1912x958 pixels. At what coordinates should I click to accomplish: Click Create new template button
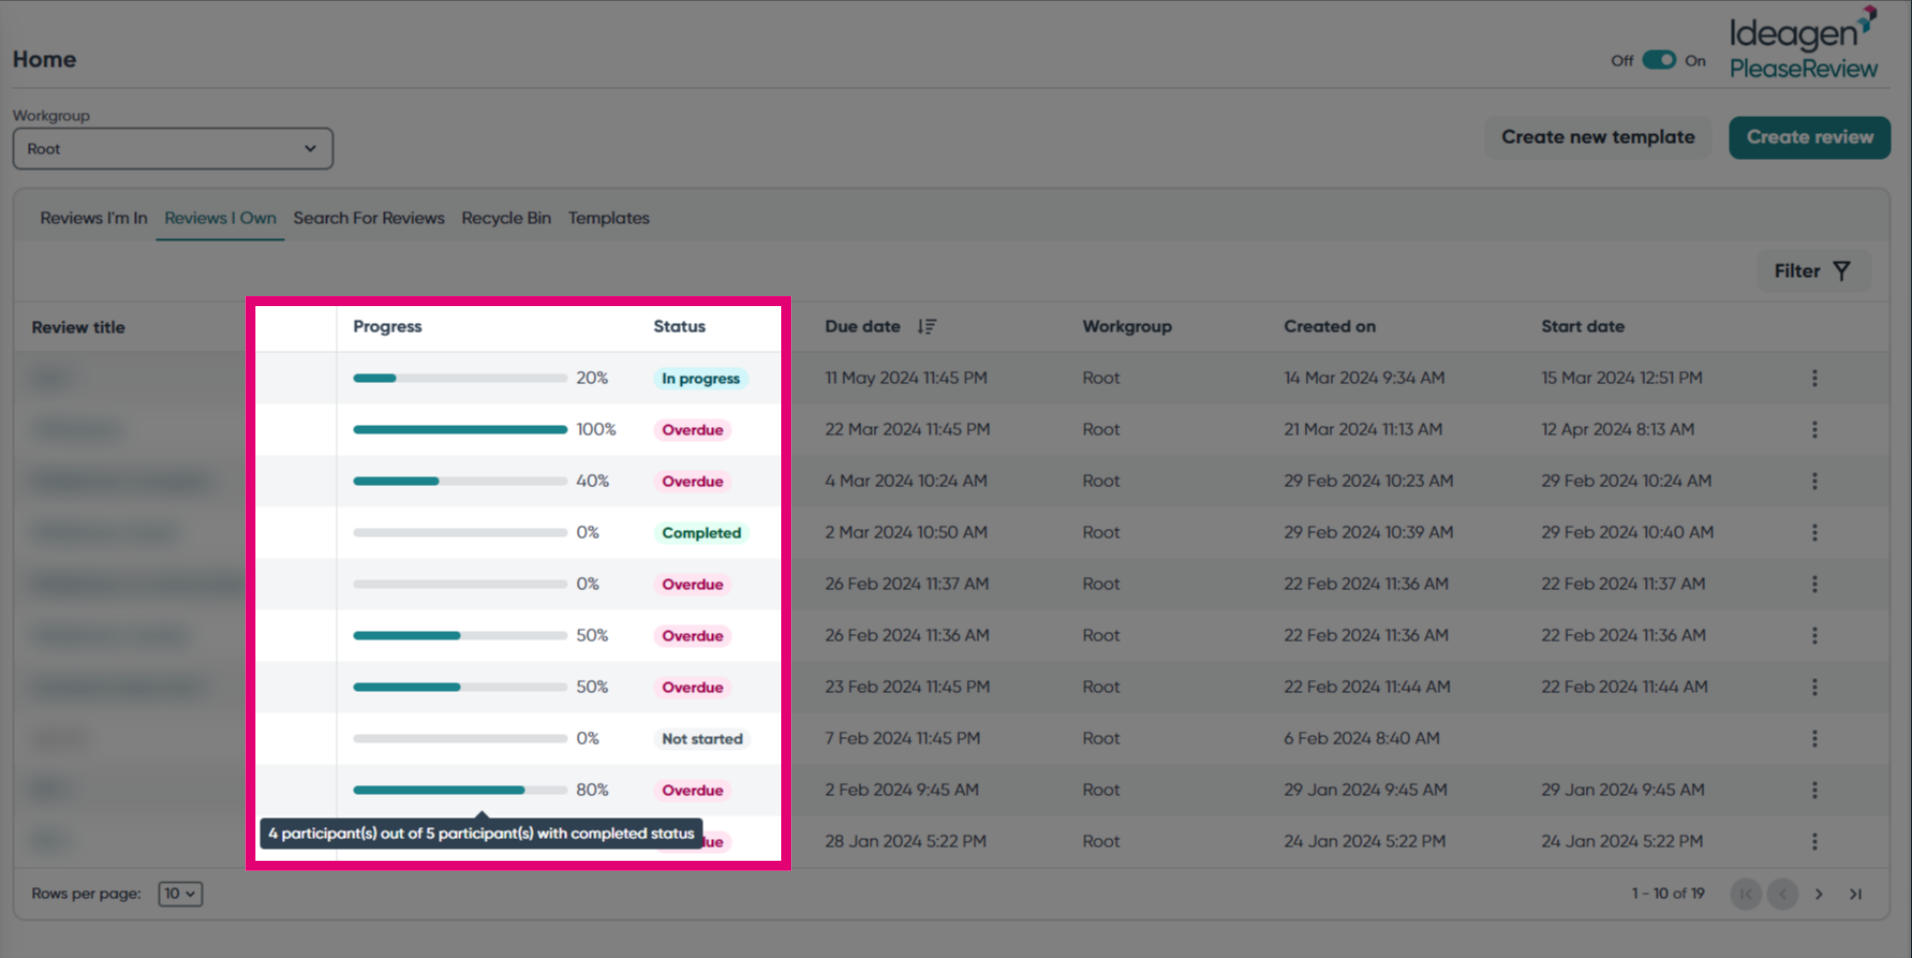[x=1598, y=137]
